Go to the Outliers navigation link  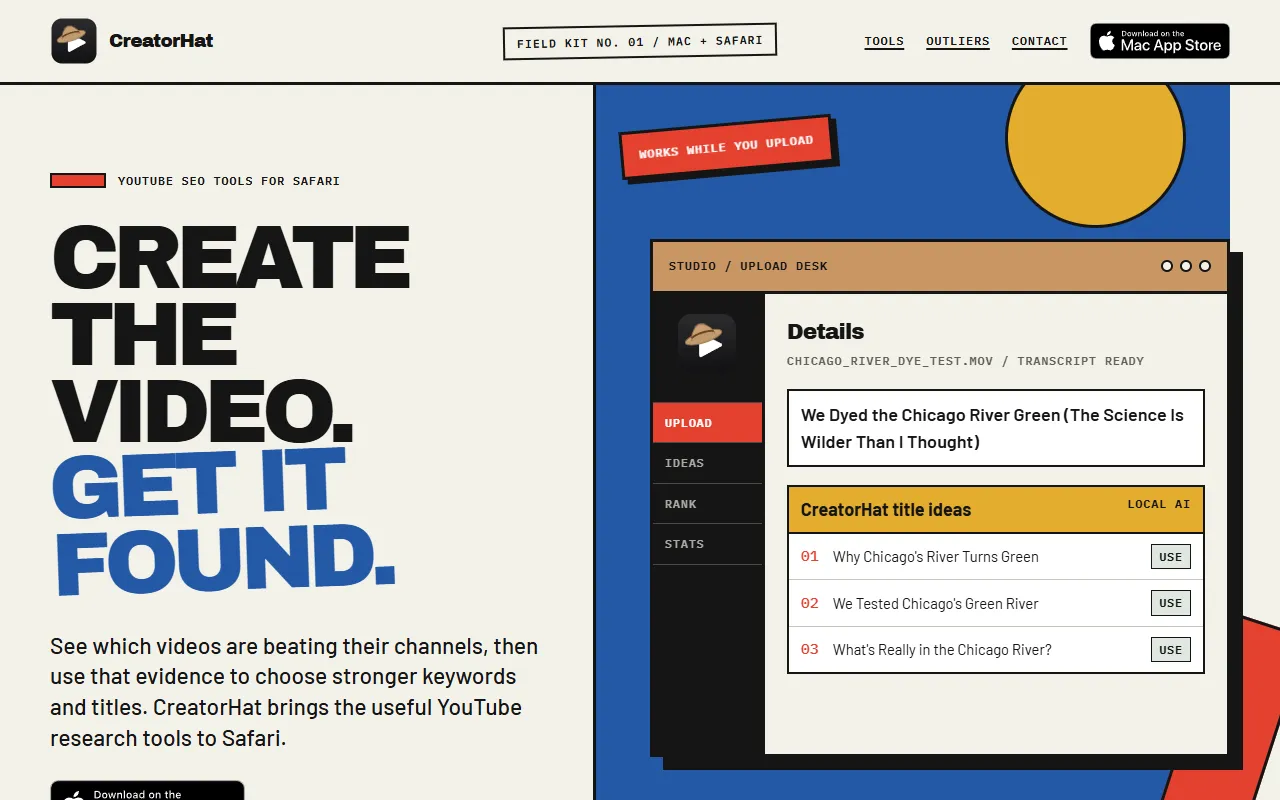point(958,41)
